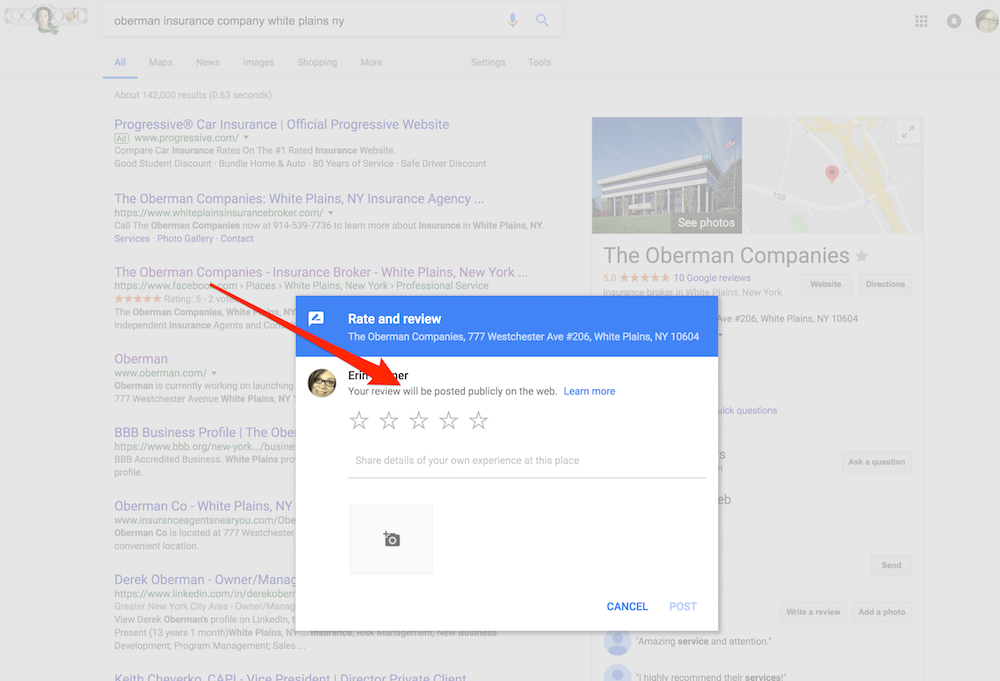Open 'Oberman Co - White Plains, NY' result

(203, 506)
